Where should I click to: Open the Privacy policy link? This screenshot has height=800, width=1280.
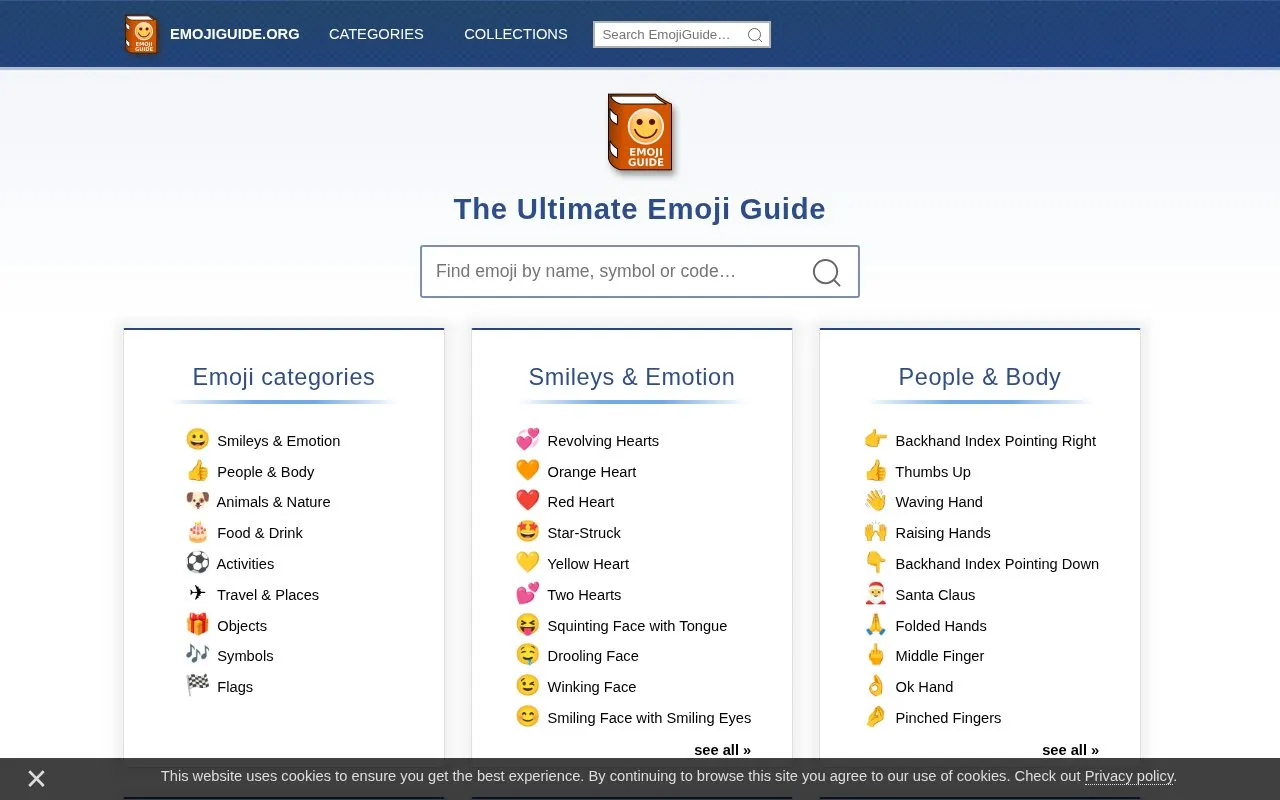point(1129,776)
